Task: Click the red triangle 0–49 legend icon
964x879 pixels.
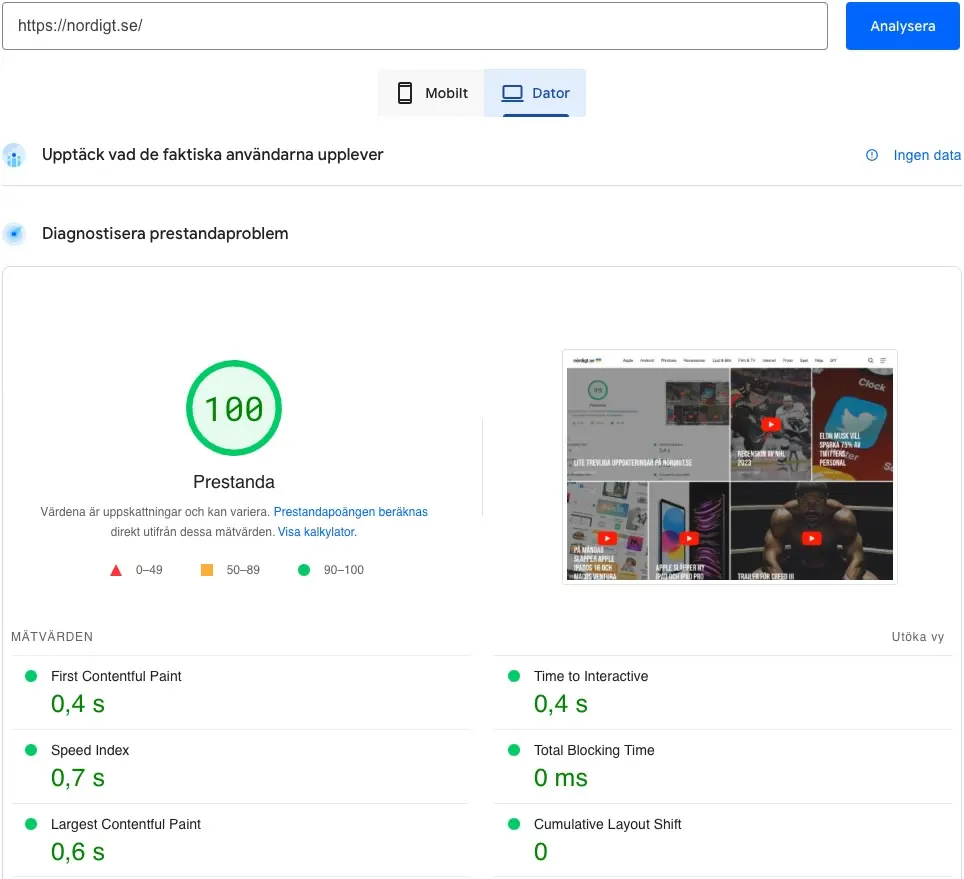Action: click(x=116, y=570)
